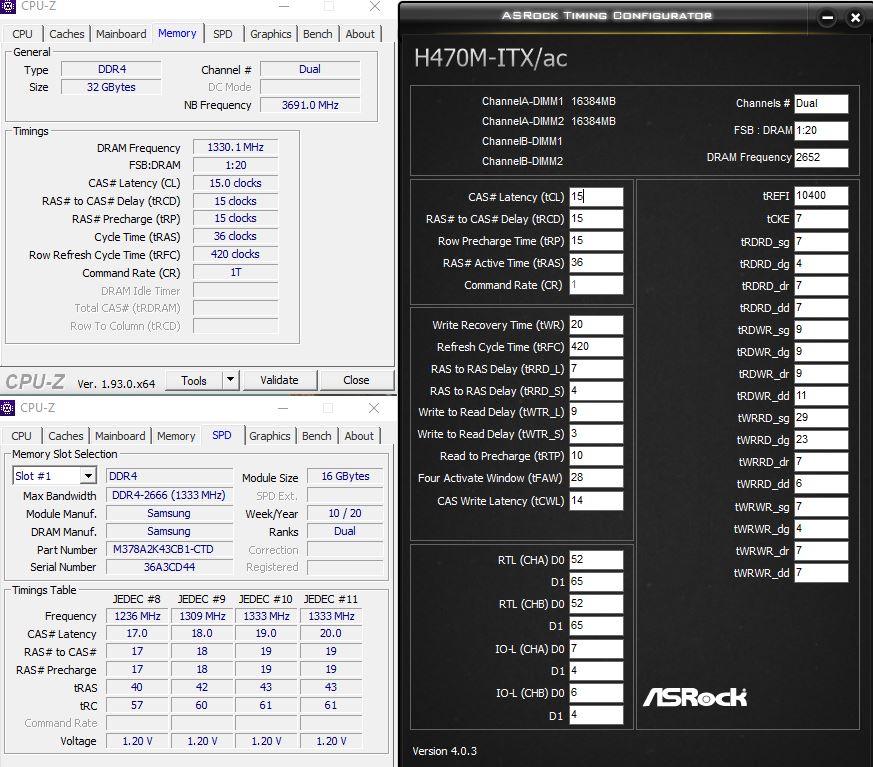Click the tWRRD_dg field showing 23

[x=821, y=440]
